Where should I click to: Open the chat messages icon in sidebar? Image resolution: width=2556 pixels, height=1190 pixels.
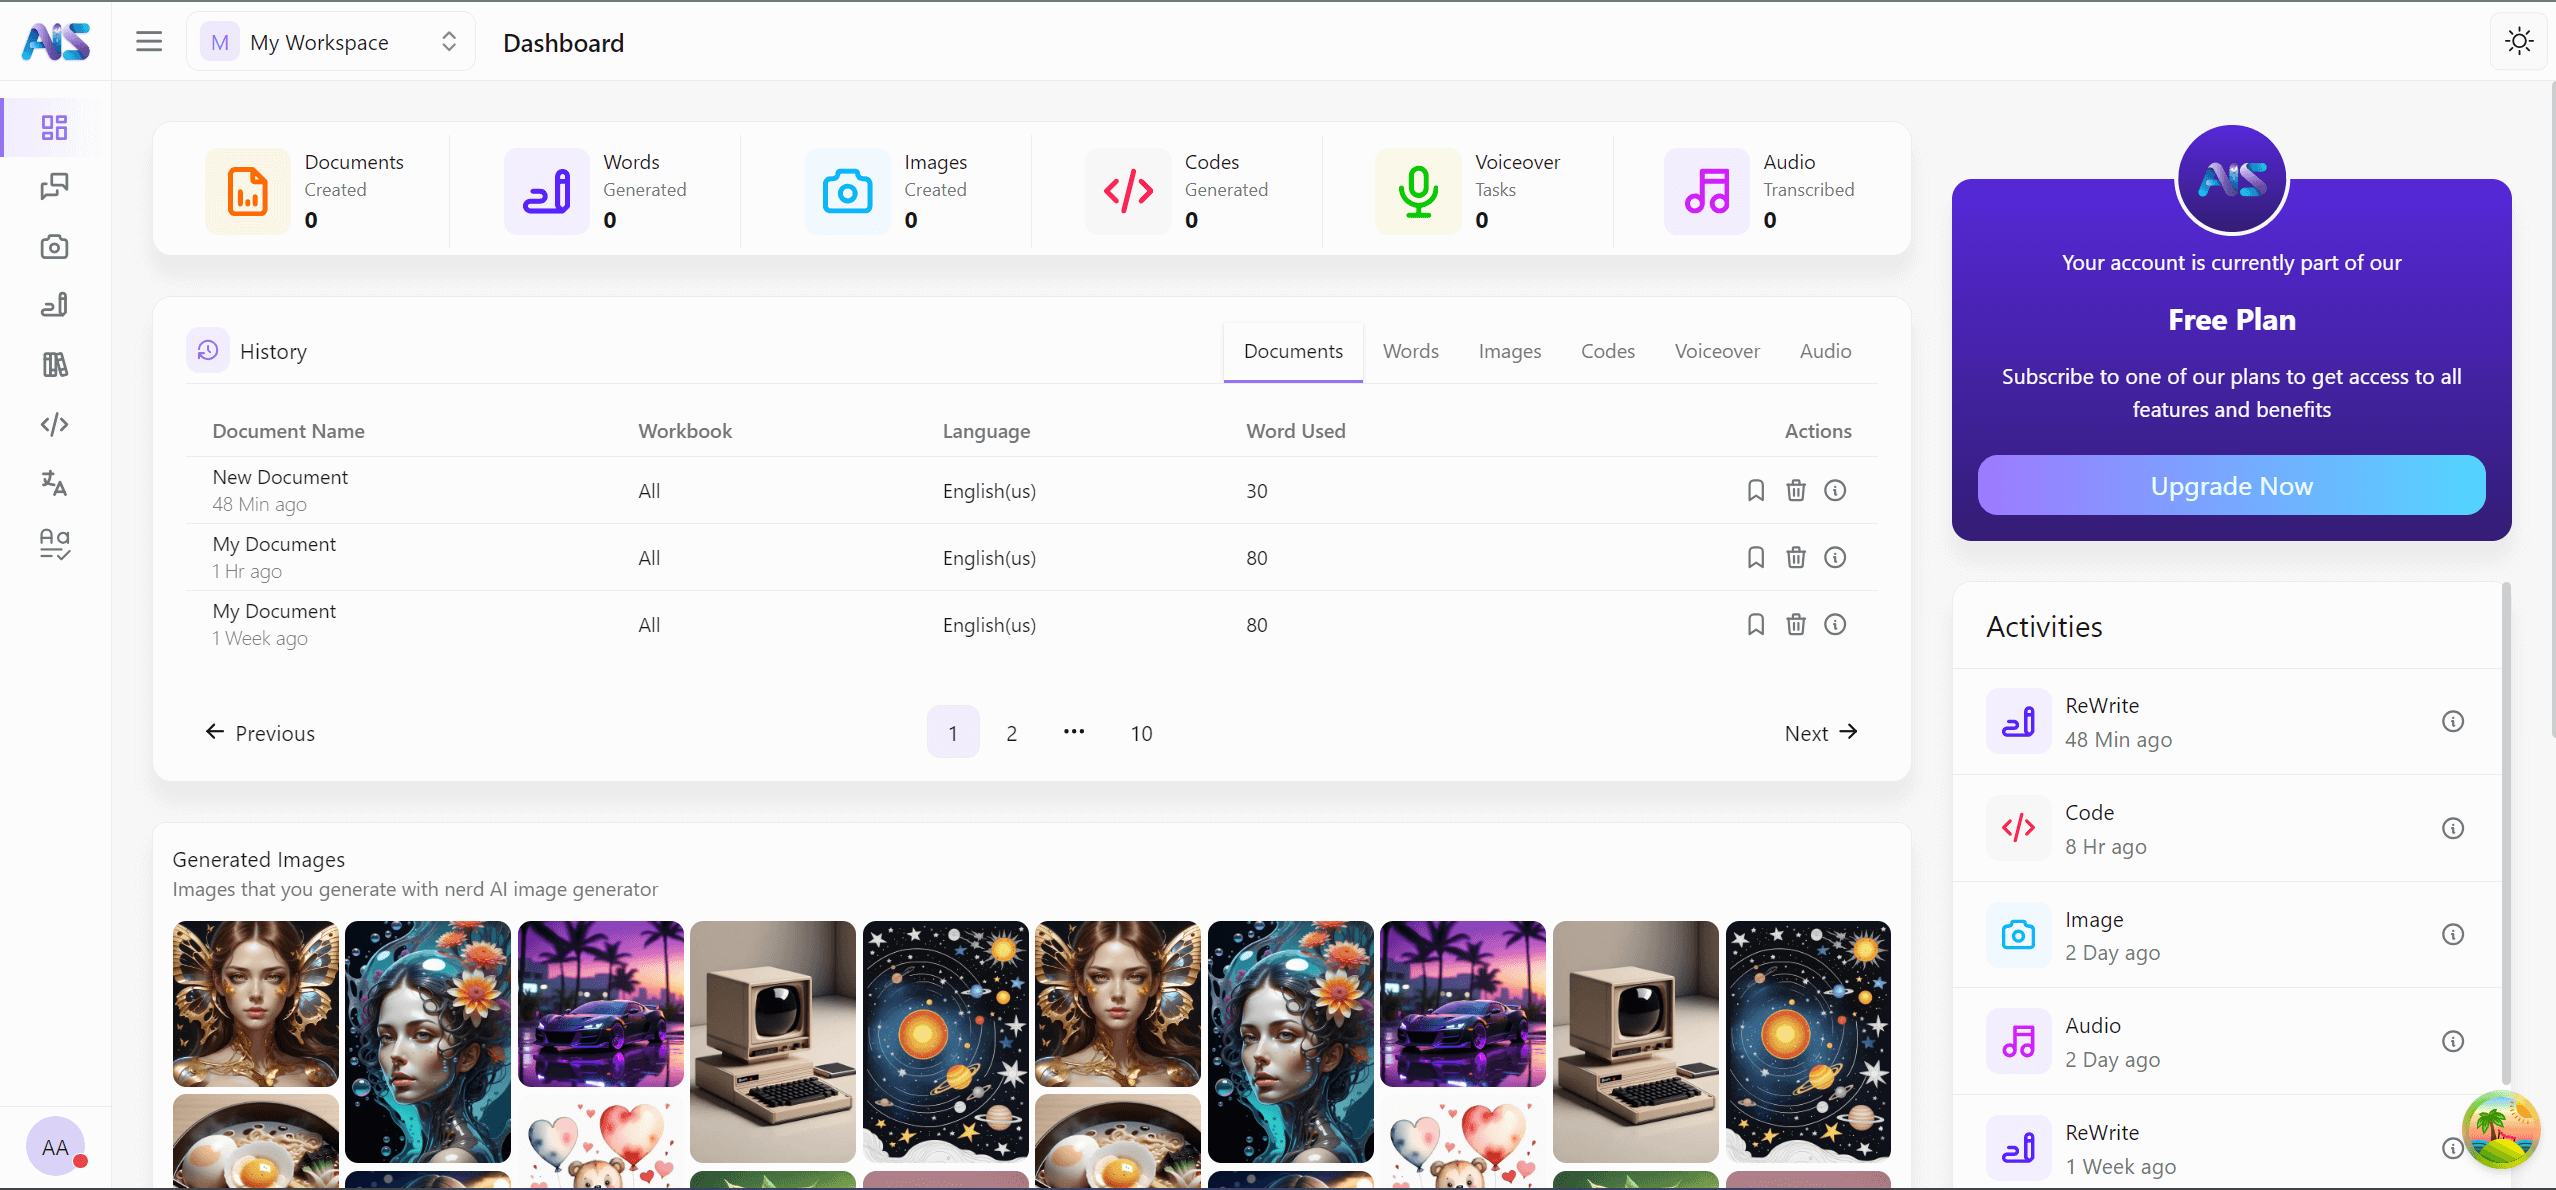tap(54, 187)
